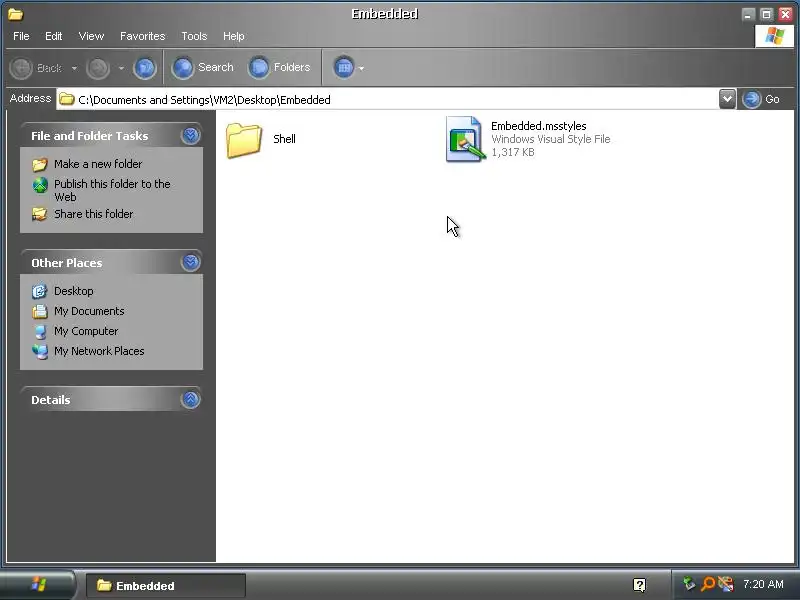The height and width of the screenshot is (600, 800).
Task: Toggle the Folders pane button
Action: [279, 68]
